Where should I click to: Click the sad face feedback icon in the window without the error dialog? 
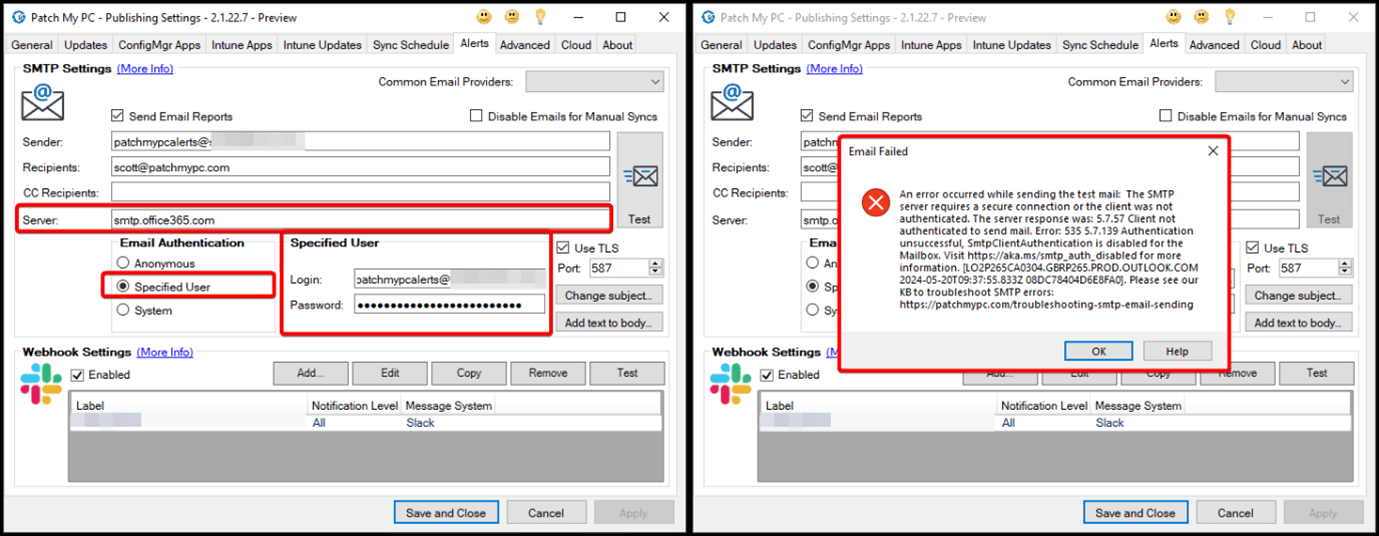coord(512,17)
